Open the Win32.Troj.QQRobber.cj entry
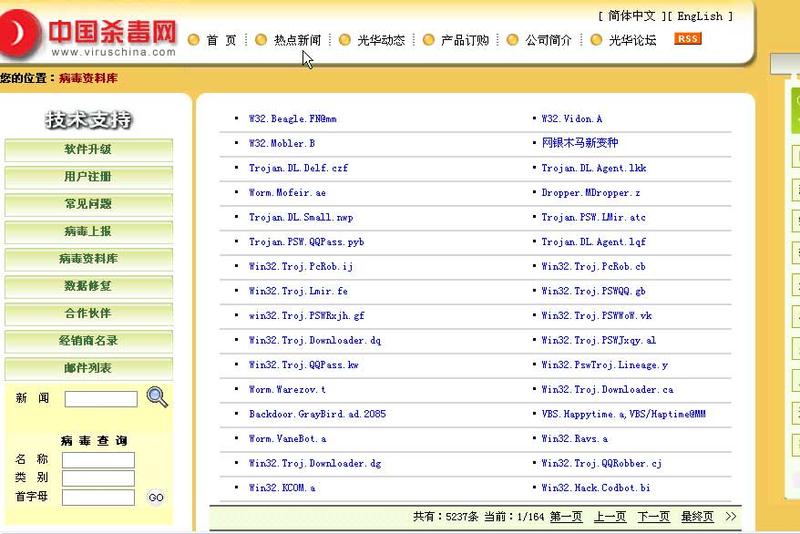The height and width of the screenshot is (534, 800). [602, 463]
